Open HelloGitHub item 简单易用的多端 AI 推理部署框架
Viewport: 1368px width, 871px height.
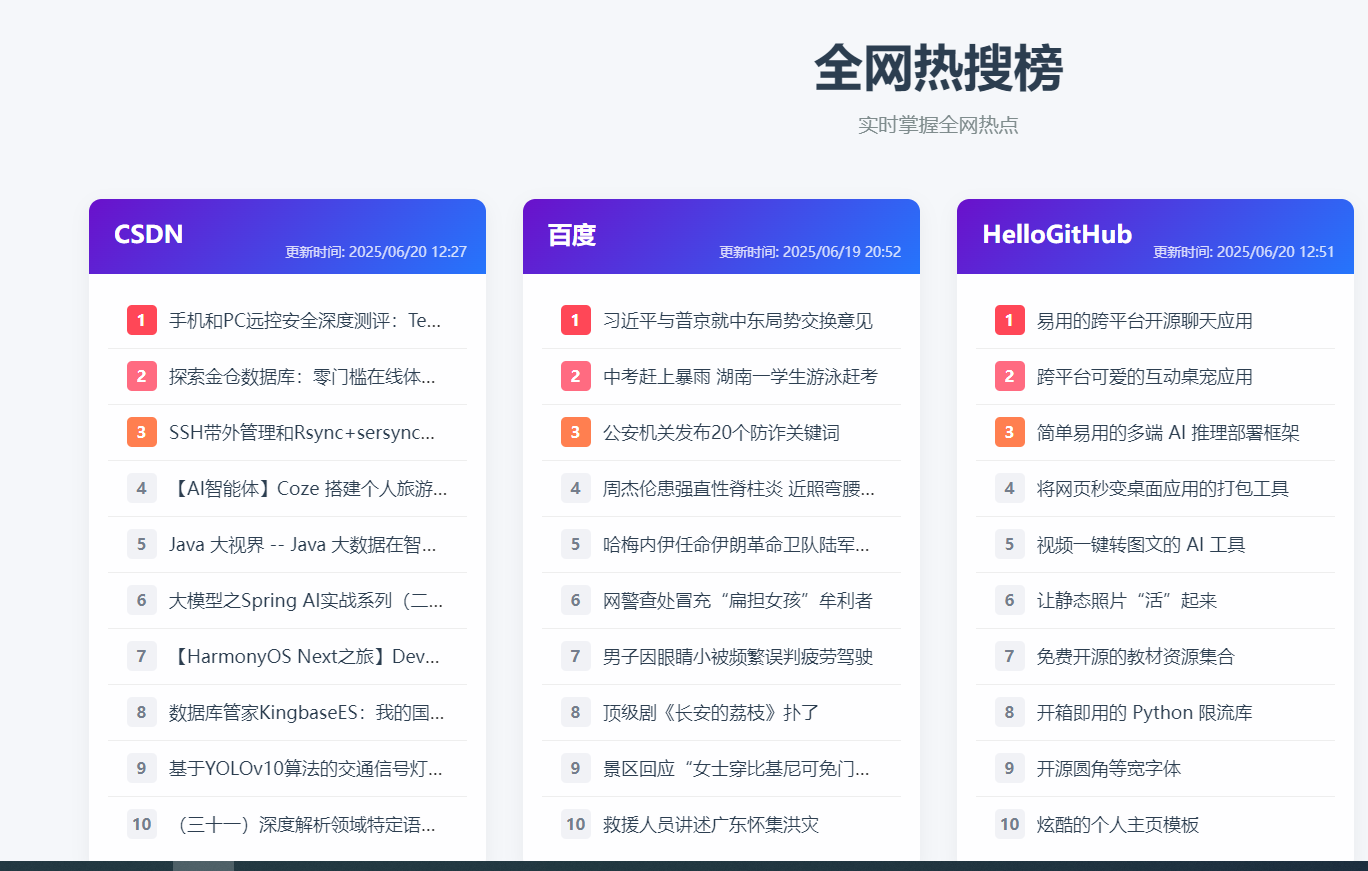[1168, 432]
